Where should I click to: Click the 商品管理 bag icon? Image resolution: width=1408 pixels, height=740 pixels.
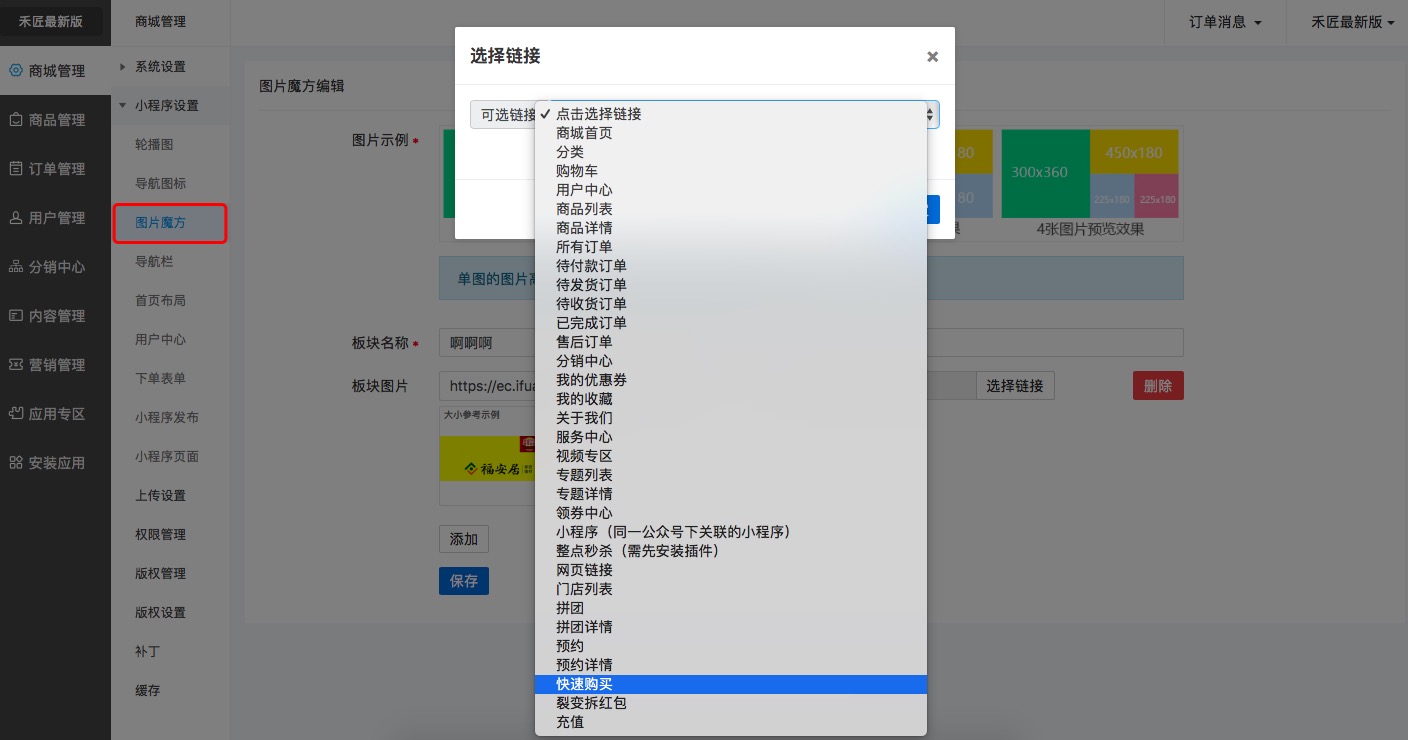[16, 120]
